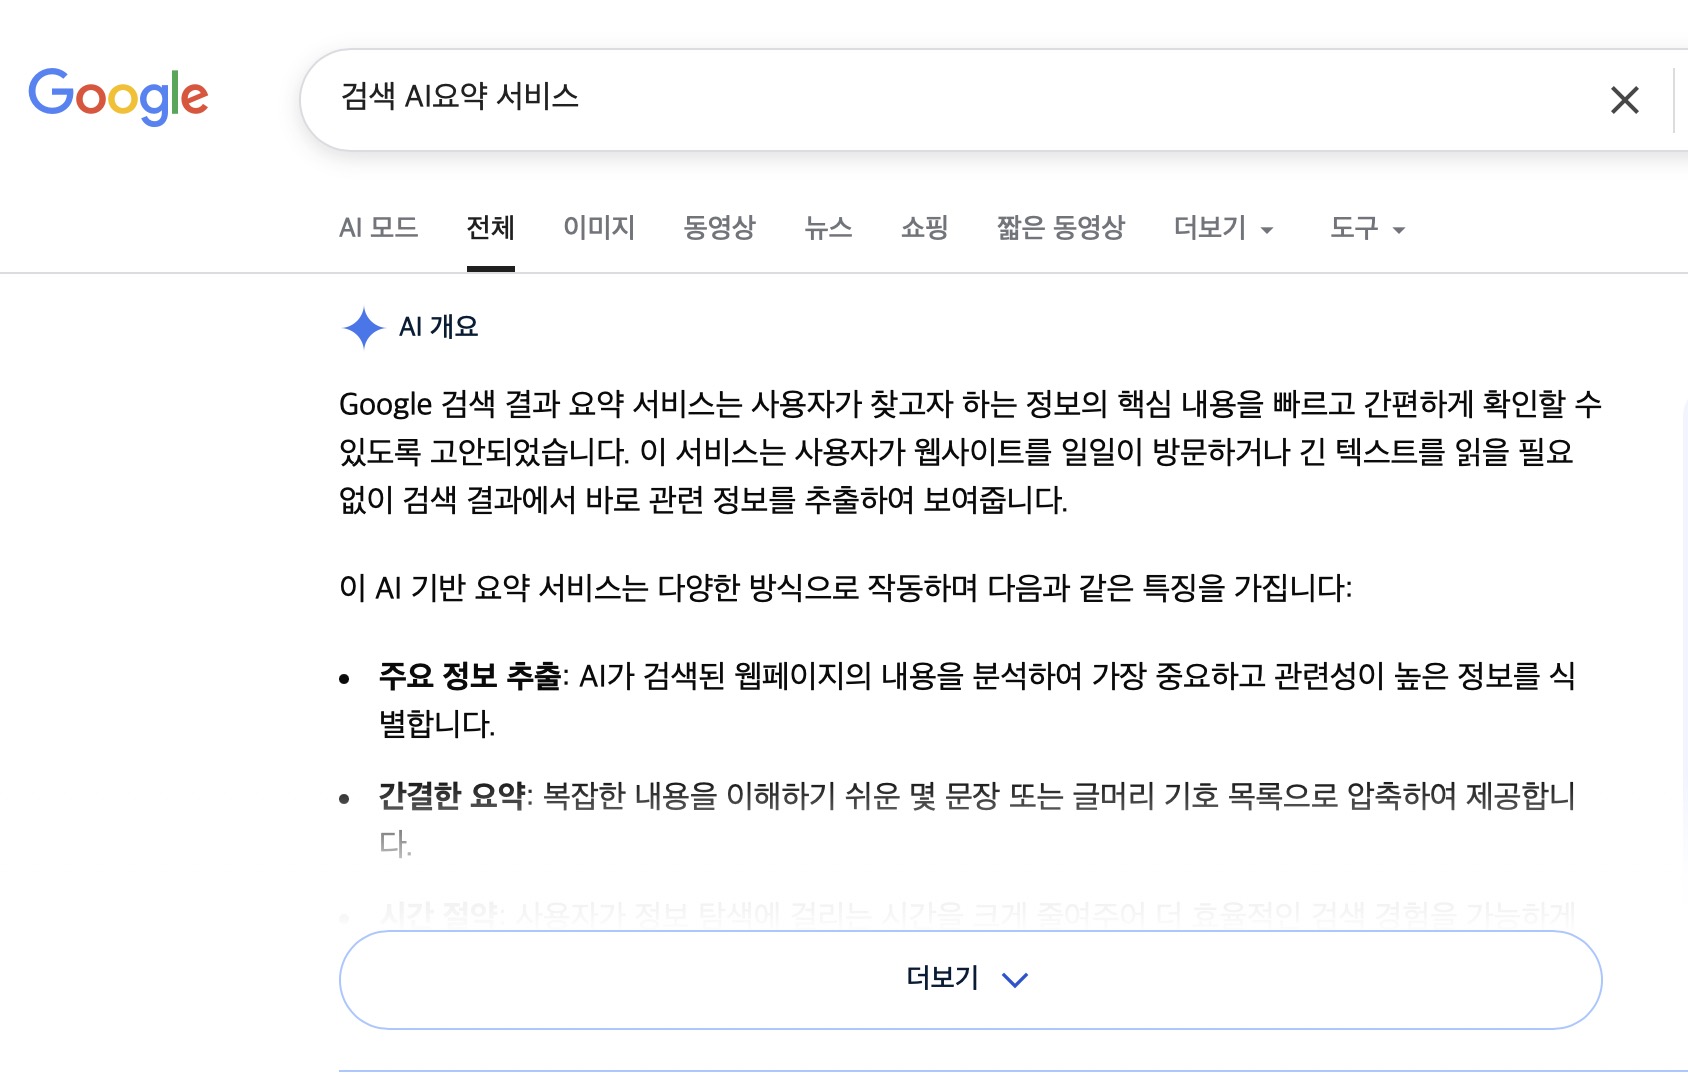Select the 짧은 동영상 tab
The width and height of the screenshot is (1688, 1080).
pos(1060,228)
